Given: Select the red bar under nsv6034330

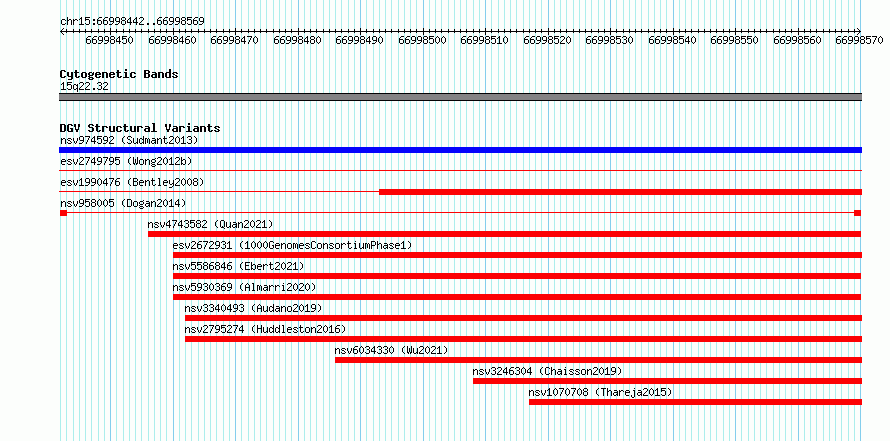Looking at the screenshot, I should tap(598, 360).
